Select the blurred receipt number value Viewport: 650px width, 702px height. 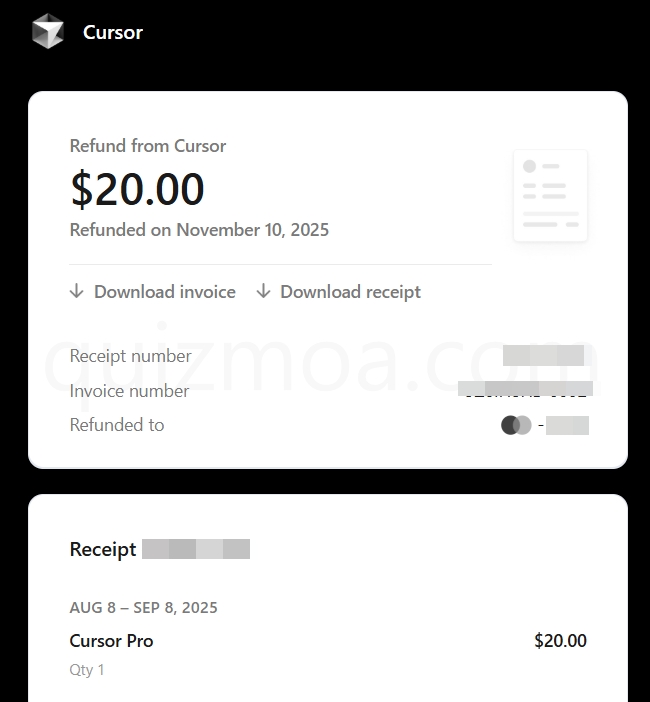coord(543,355)
